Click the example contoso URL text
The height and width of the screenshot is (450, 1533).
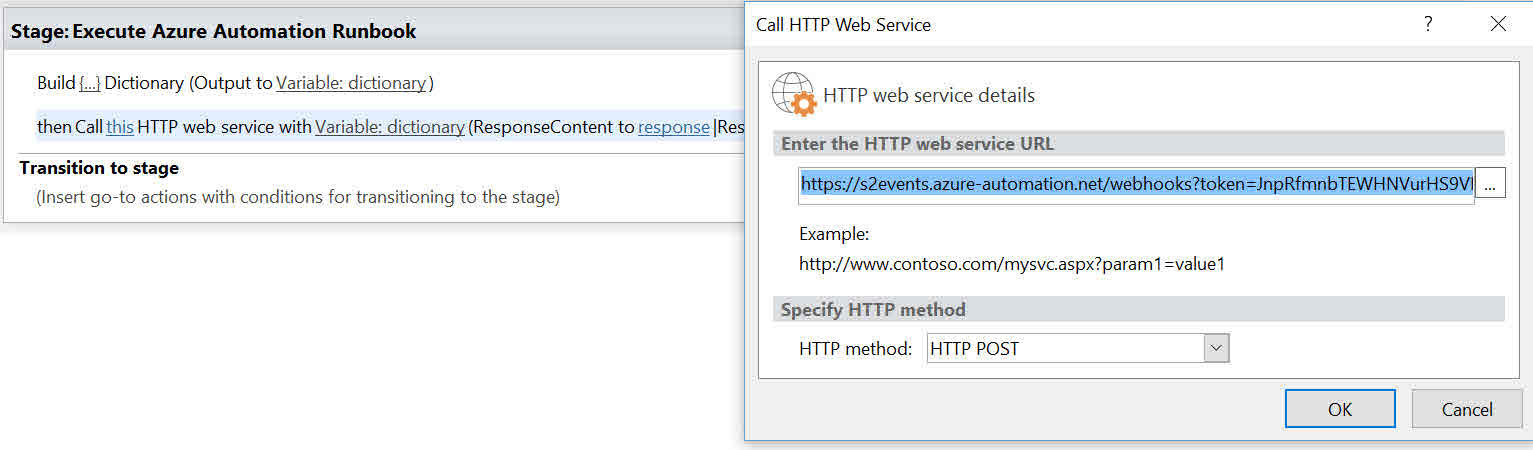tap(1011, 265)
